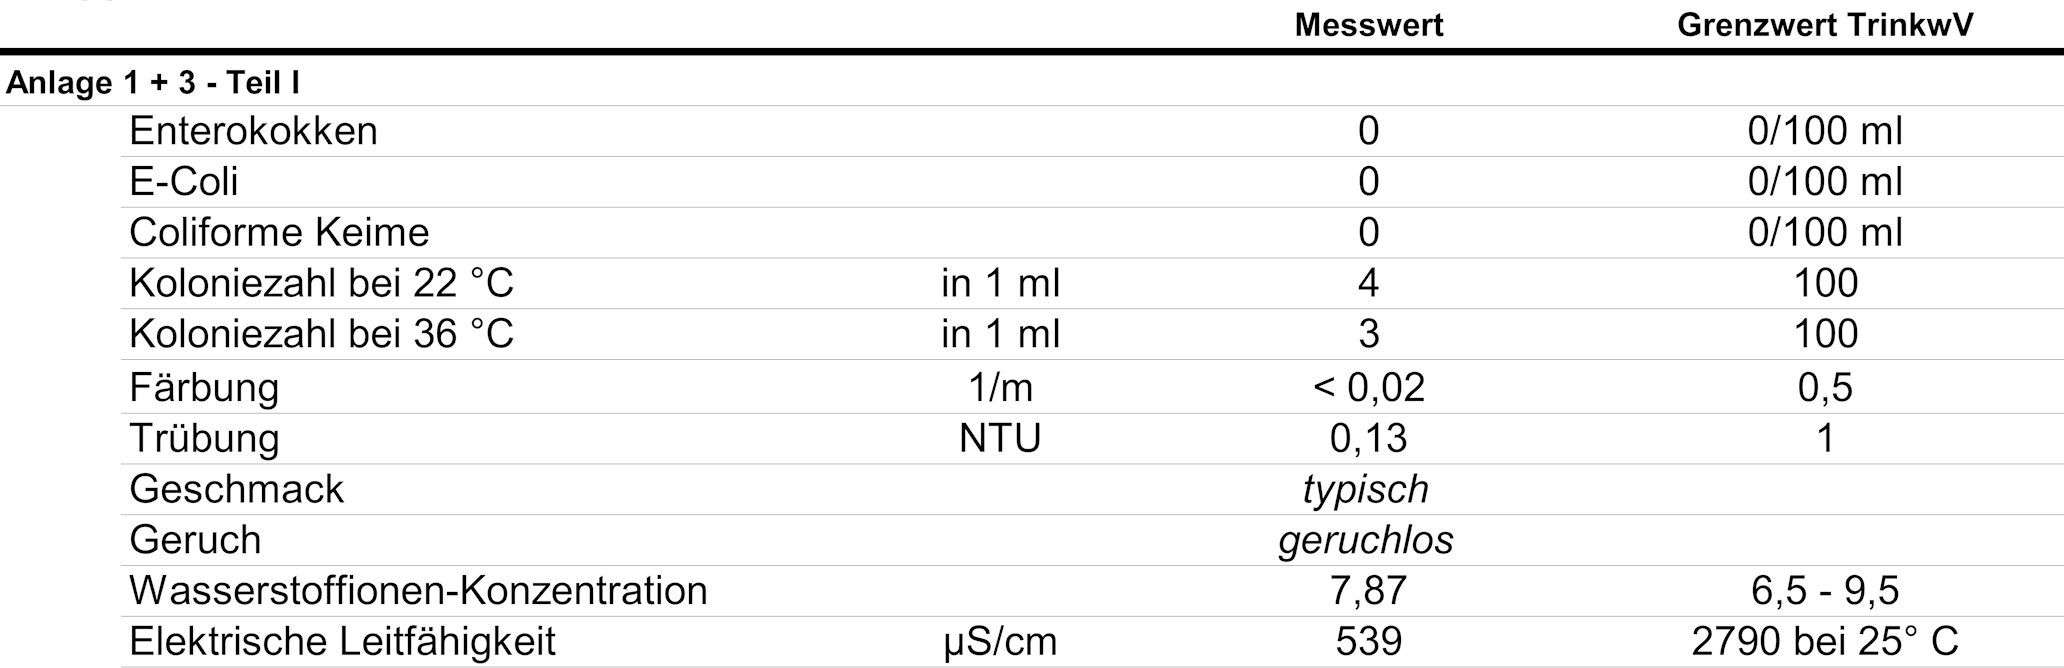Select the Anlage 1 + 3 - Teil I heading

(x=153, y=83)
